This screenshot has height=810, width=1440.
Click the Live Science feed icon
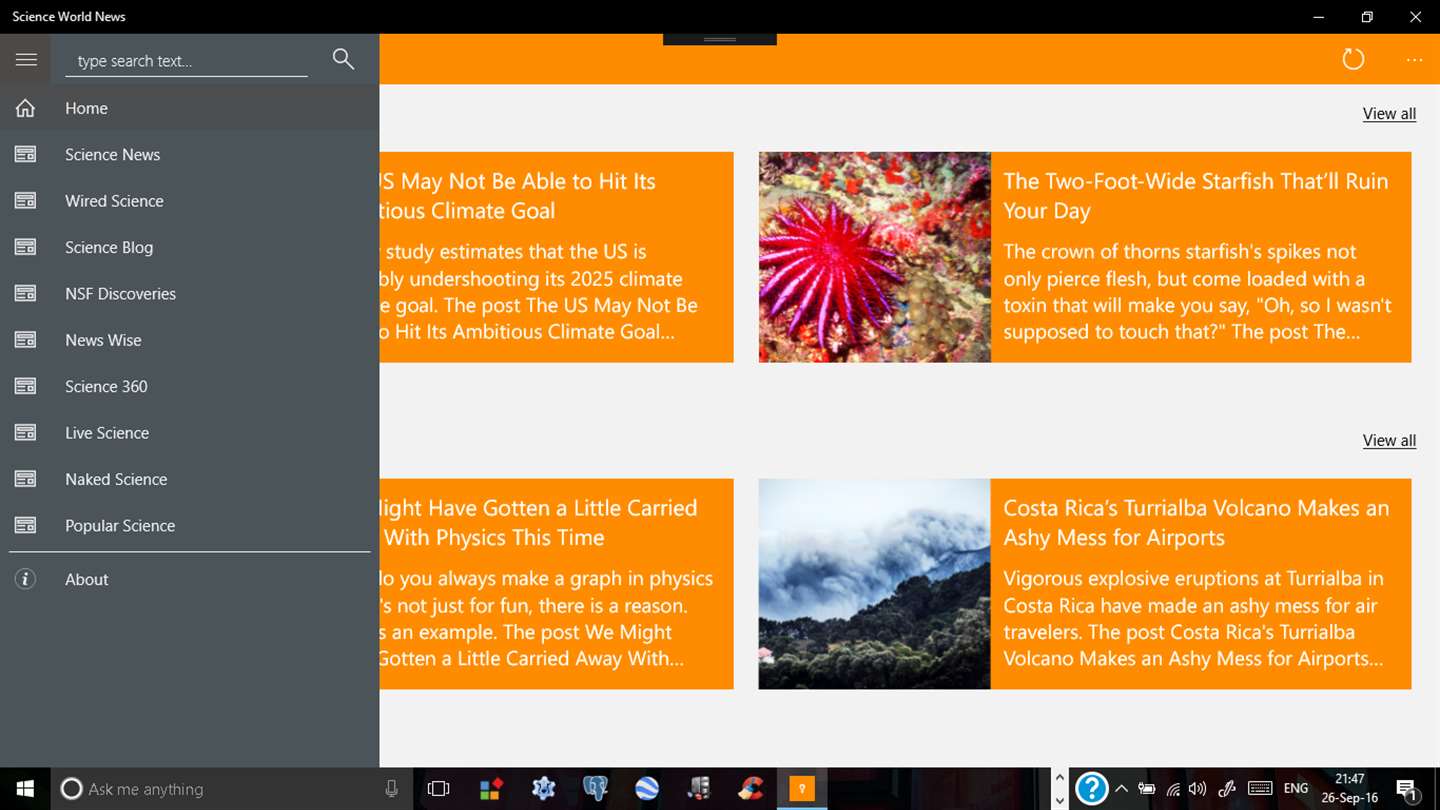pos(25,433)
